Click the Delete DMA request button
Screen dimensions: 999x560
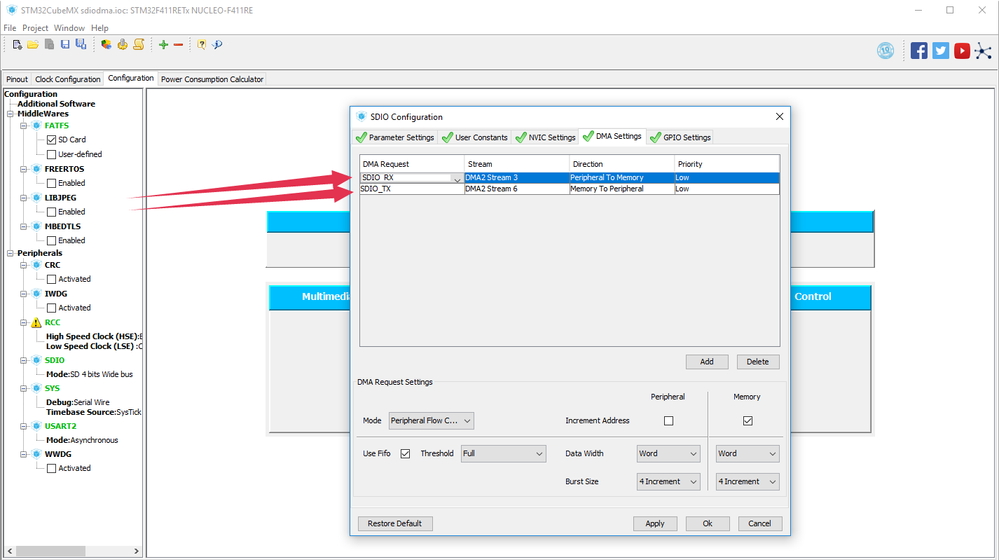(x=758, y=362)
